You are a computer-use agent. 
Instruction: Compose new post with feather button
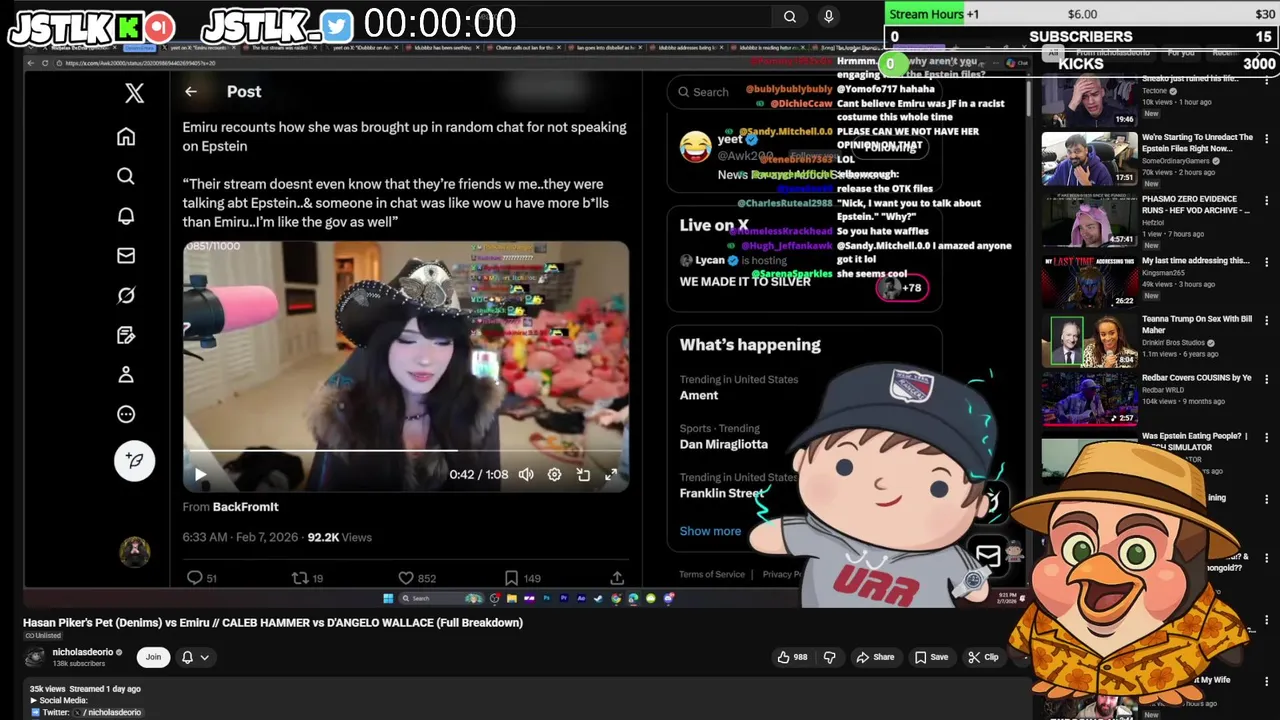(135, 460)
